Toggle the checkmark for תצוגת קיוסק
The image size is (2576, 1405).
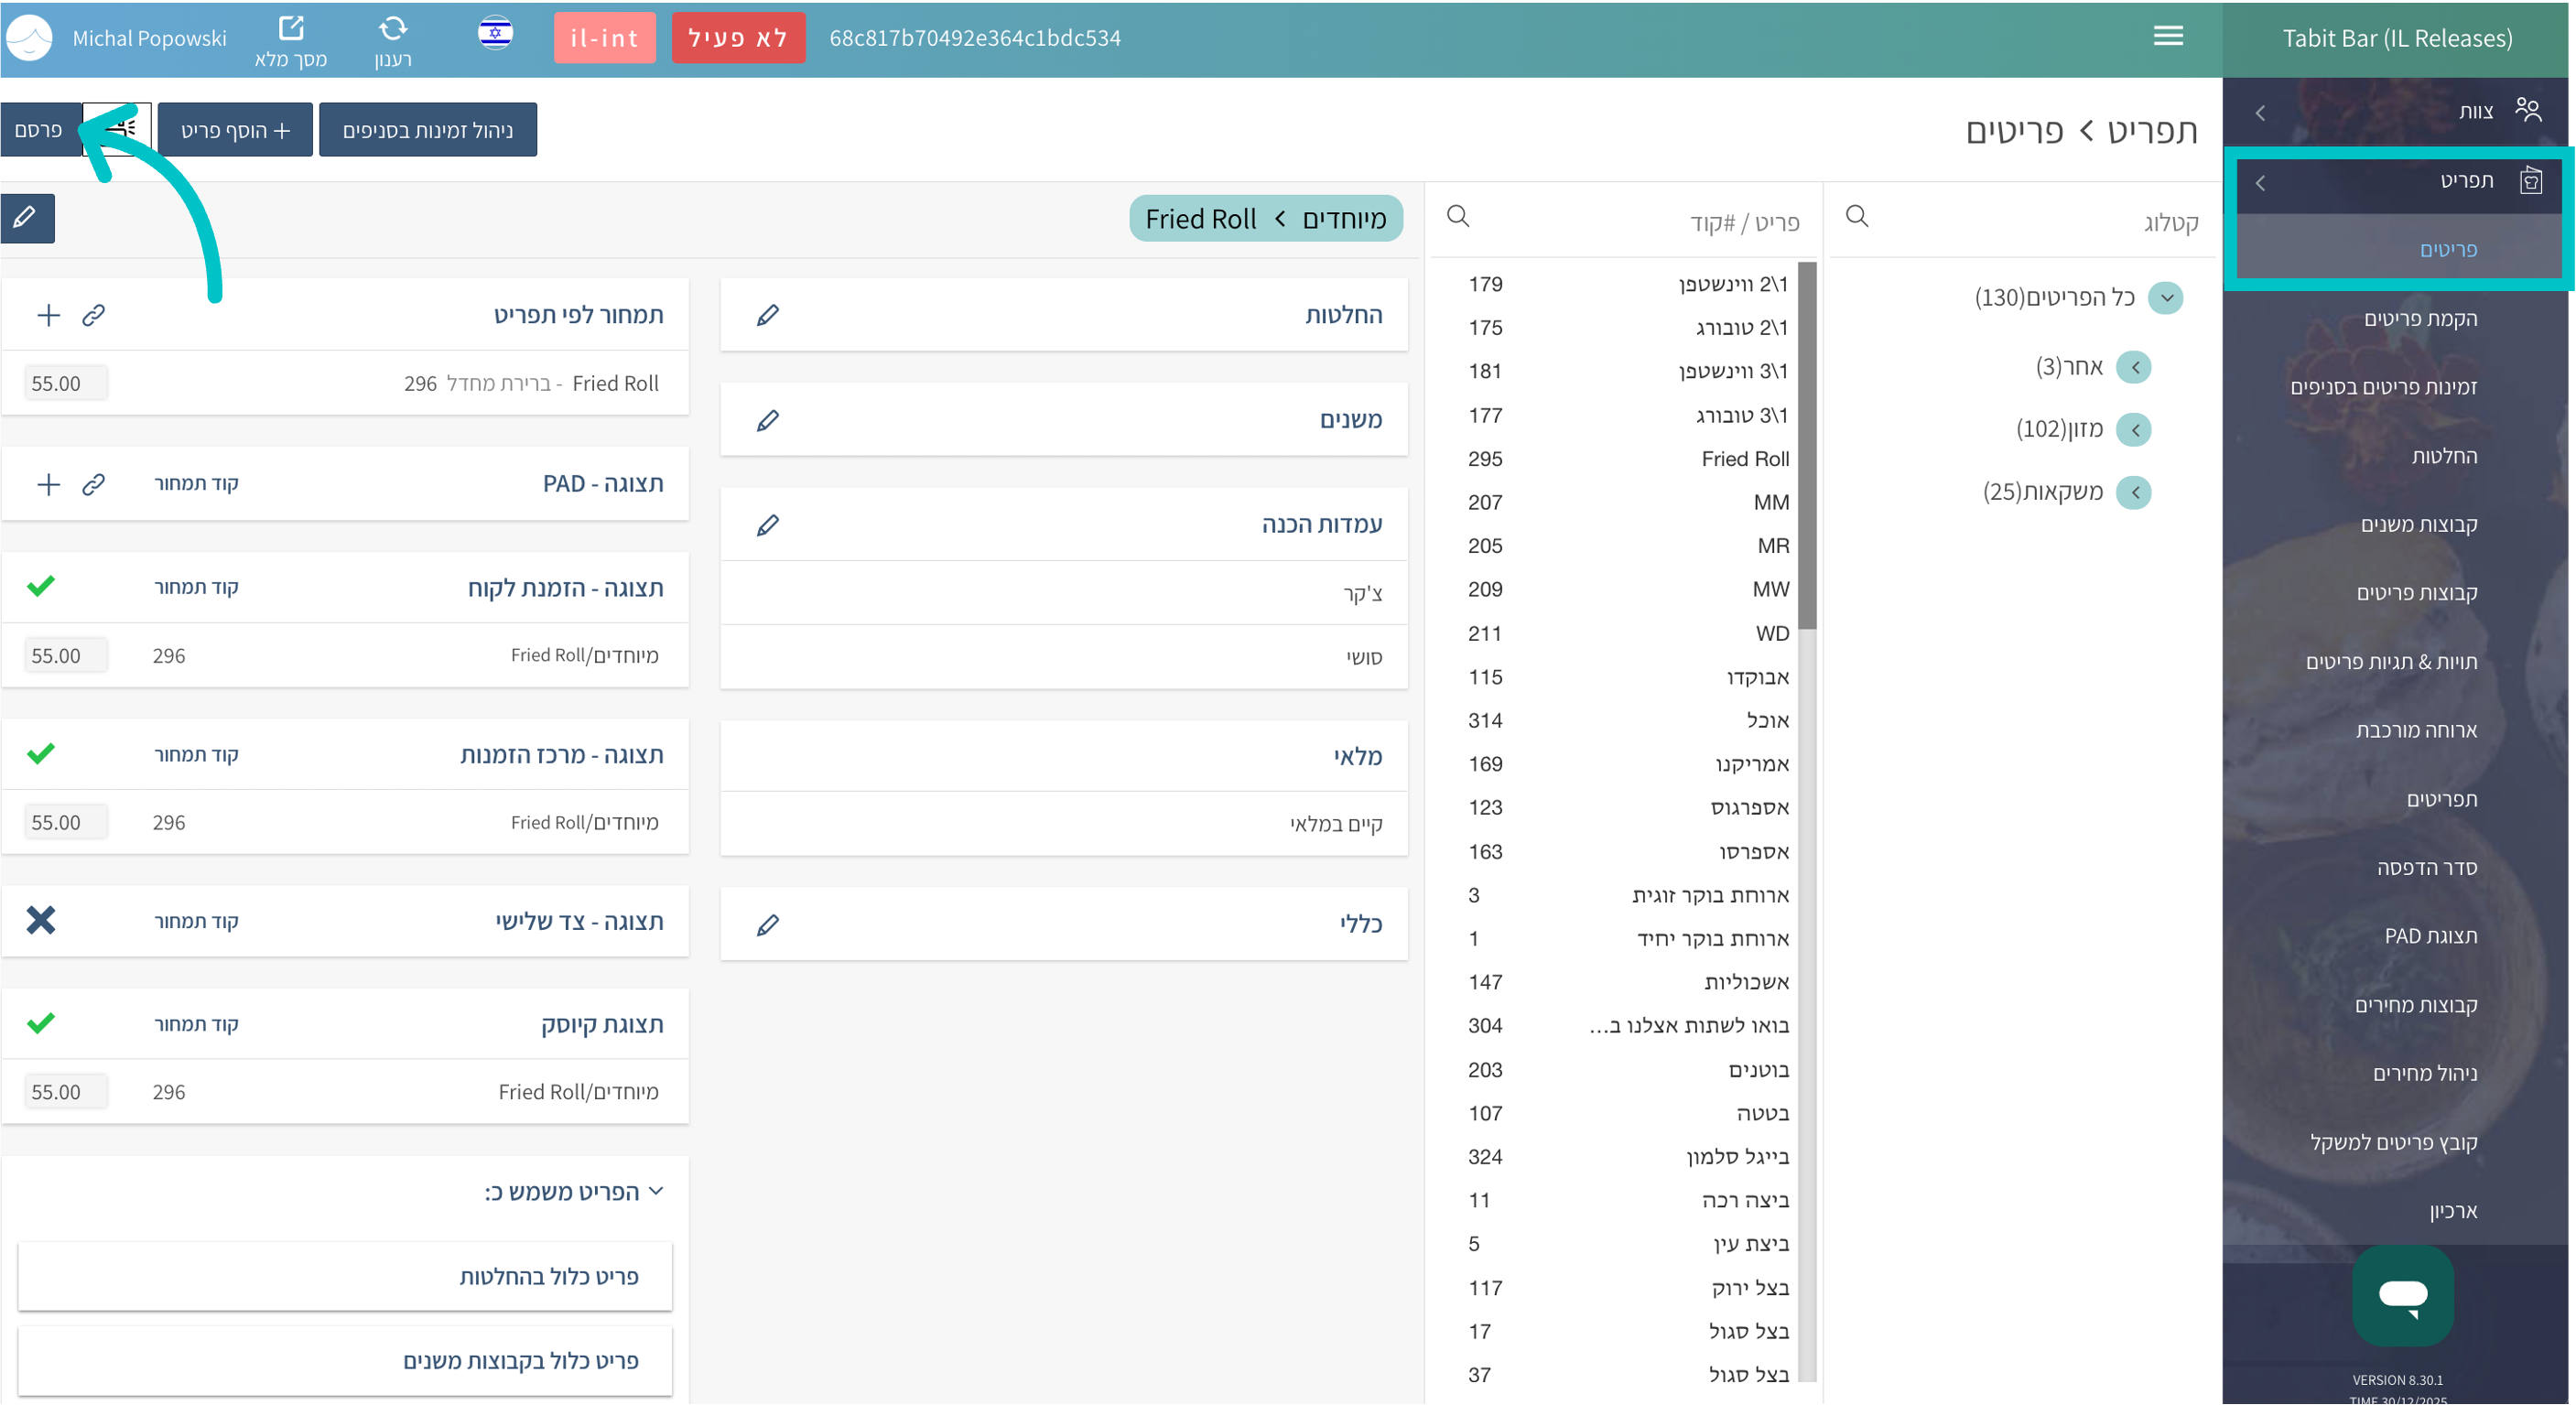[x=41, y=1023]
